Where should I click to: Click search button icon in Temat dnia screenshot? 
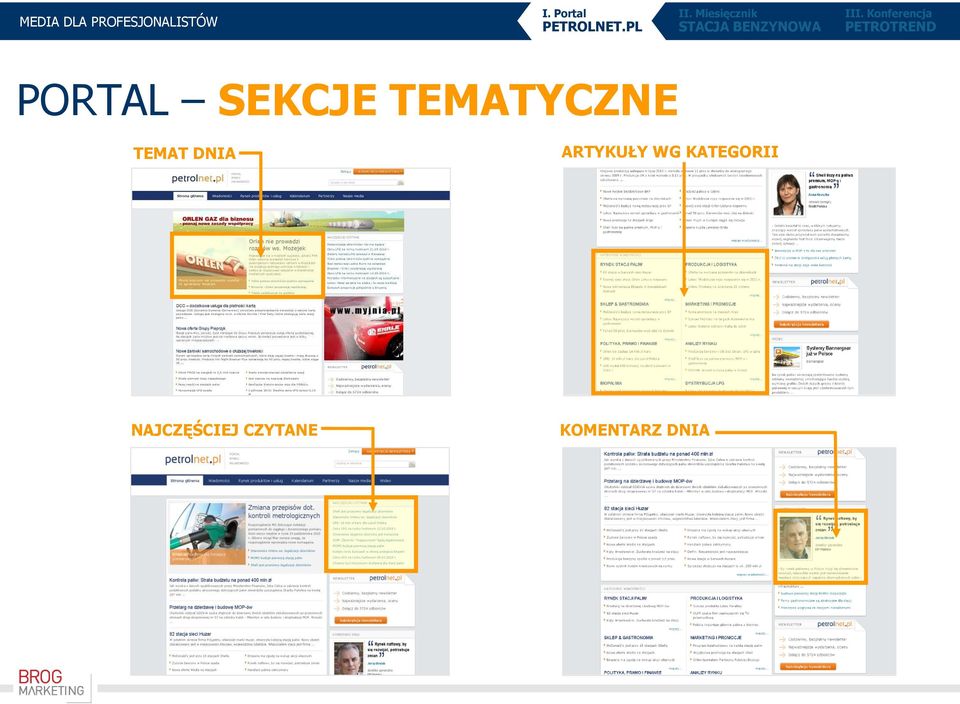tap(400, 182)
